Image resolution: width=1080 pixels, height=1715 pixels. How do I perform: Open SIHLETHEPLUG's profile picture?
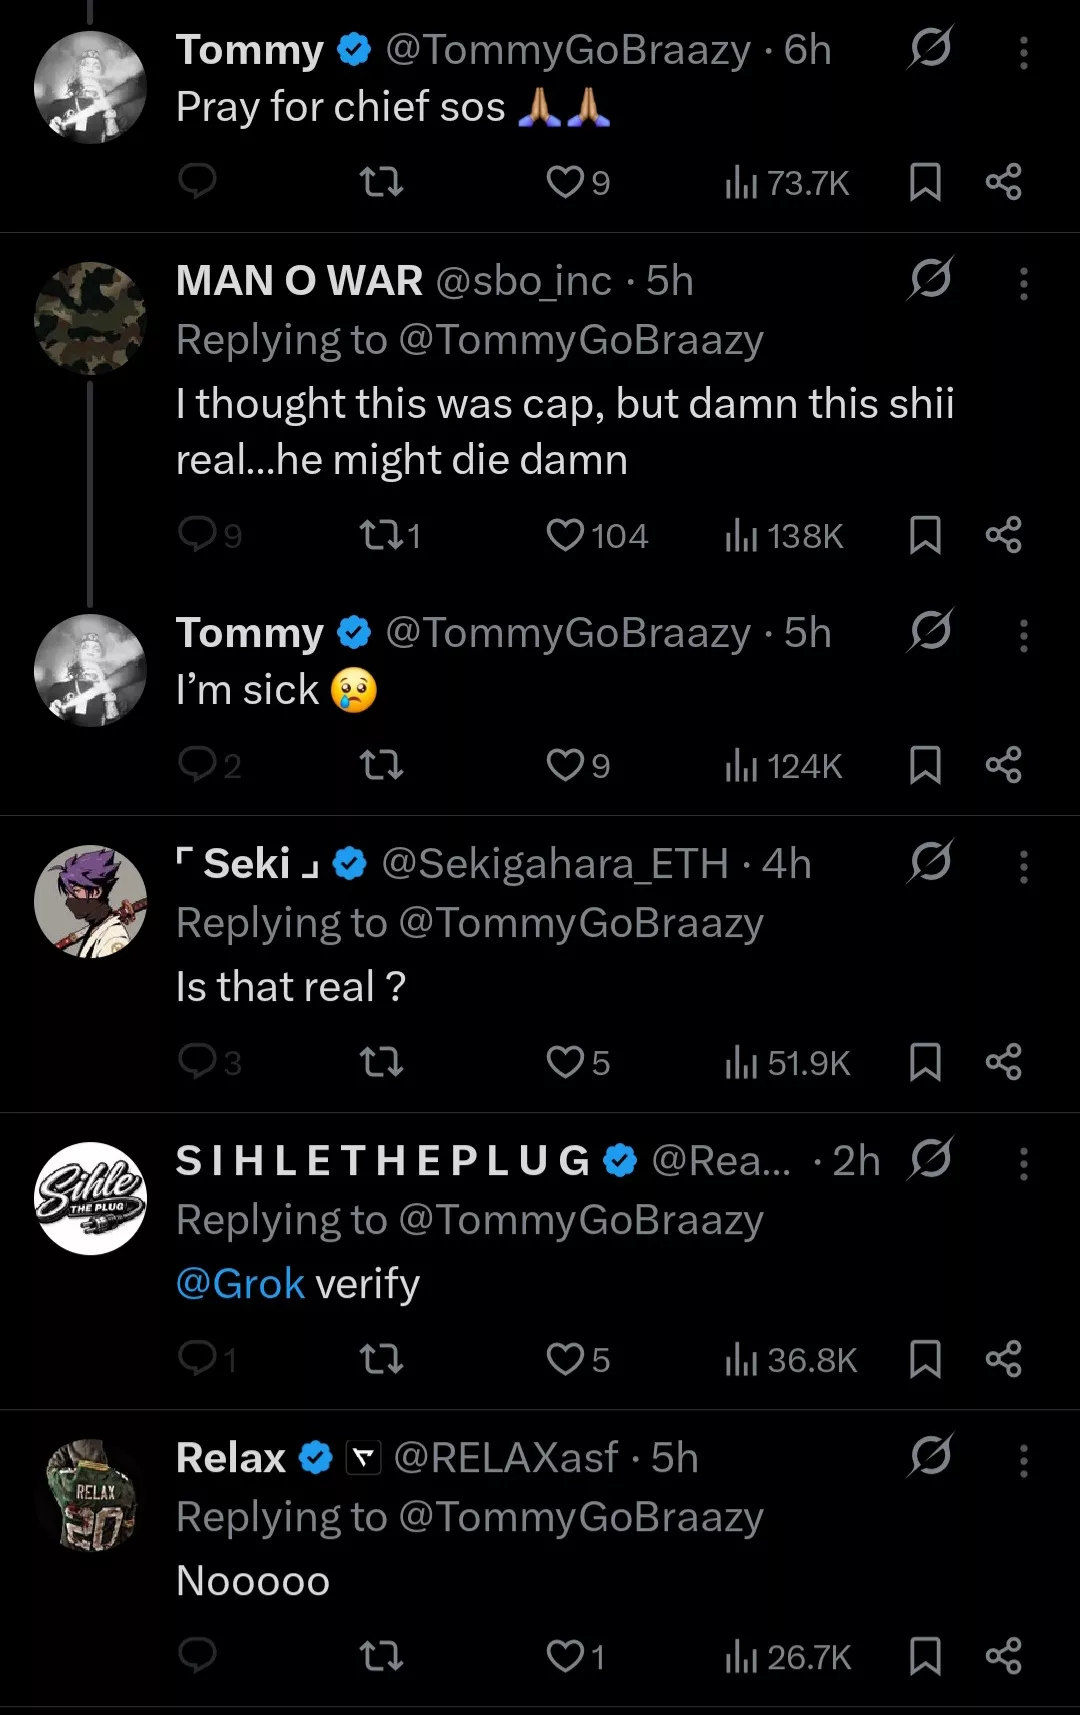[x=90, y=1198]
